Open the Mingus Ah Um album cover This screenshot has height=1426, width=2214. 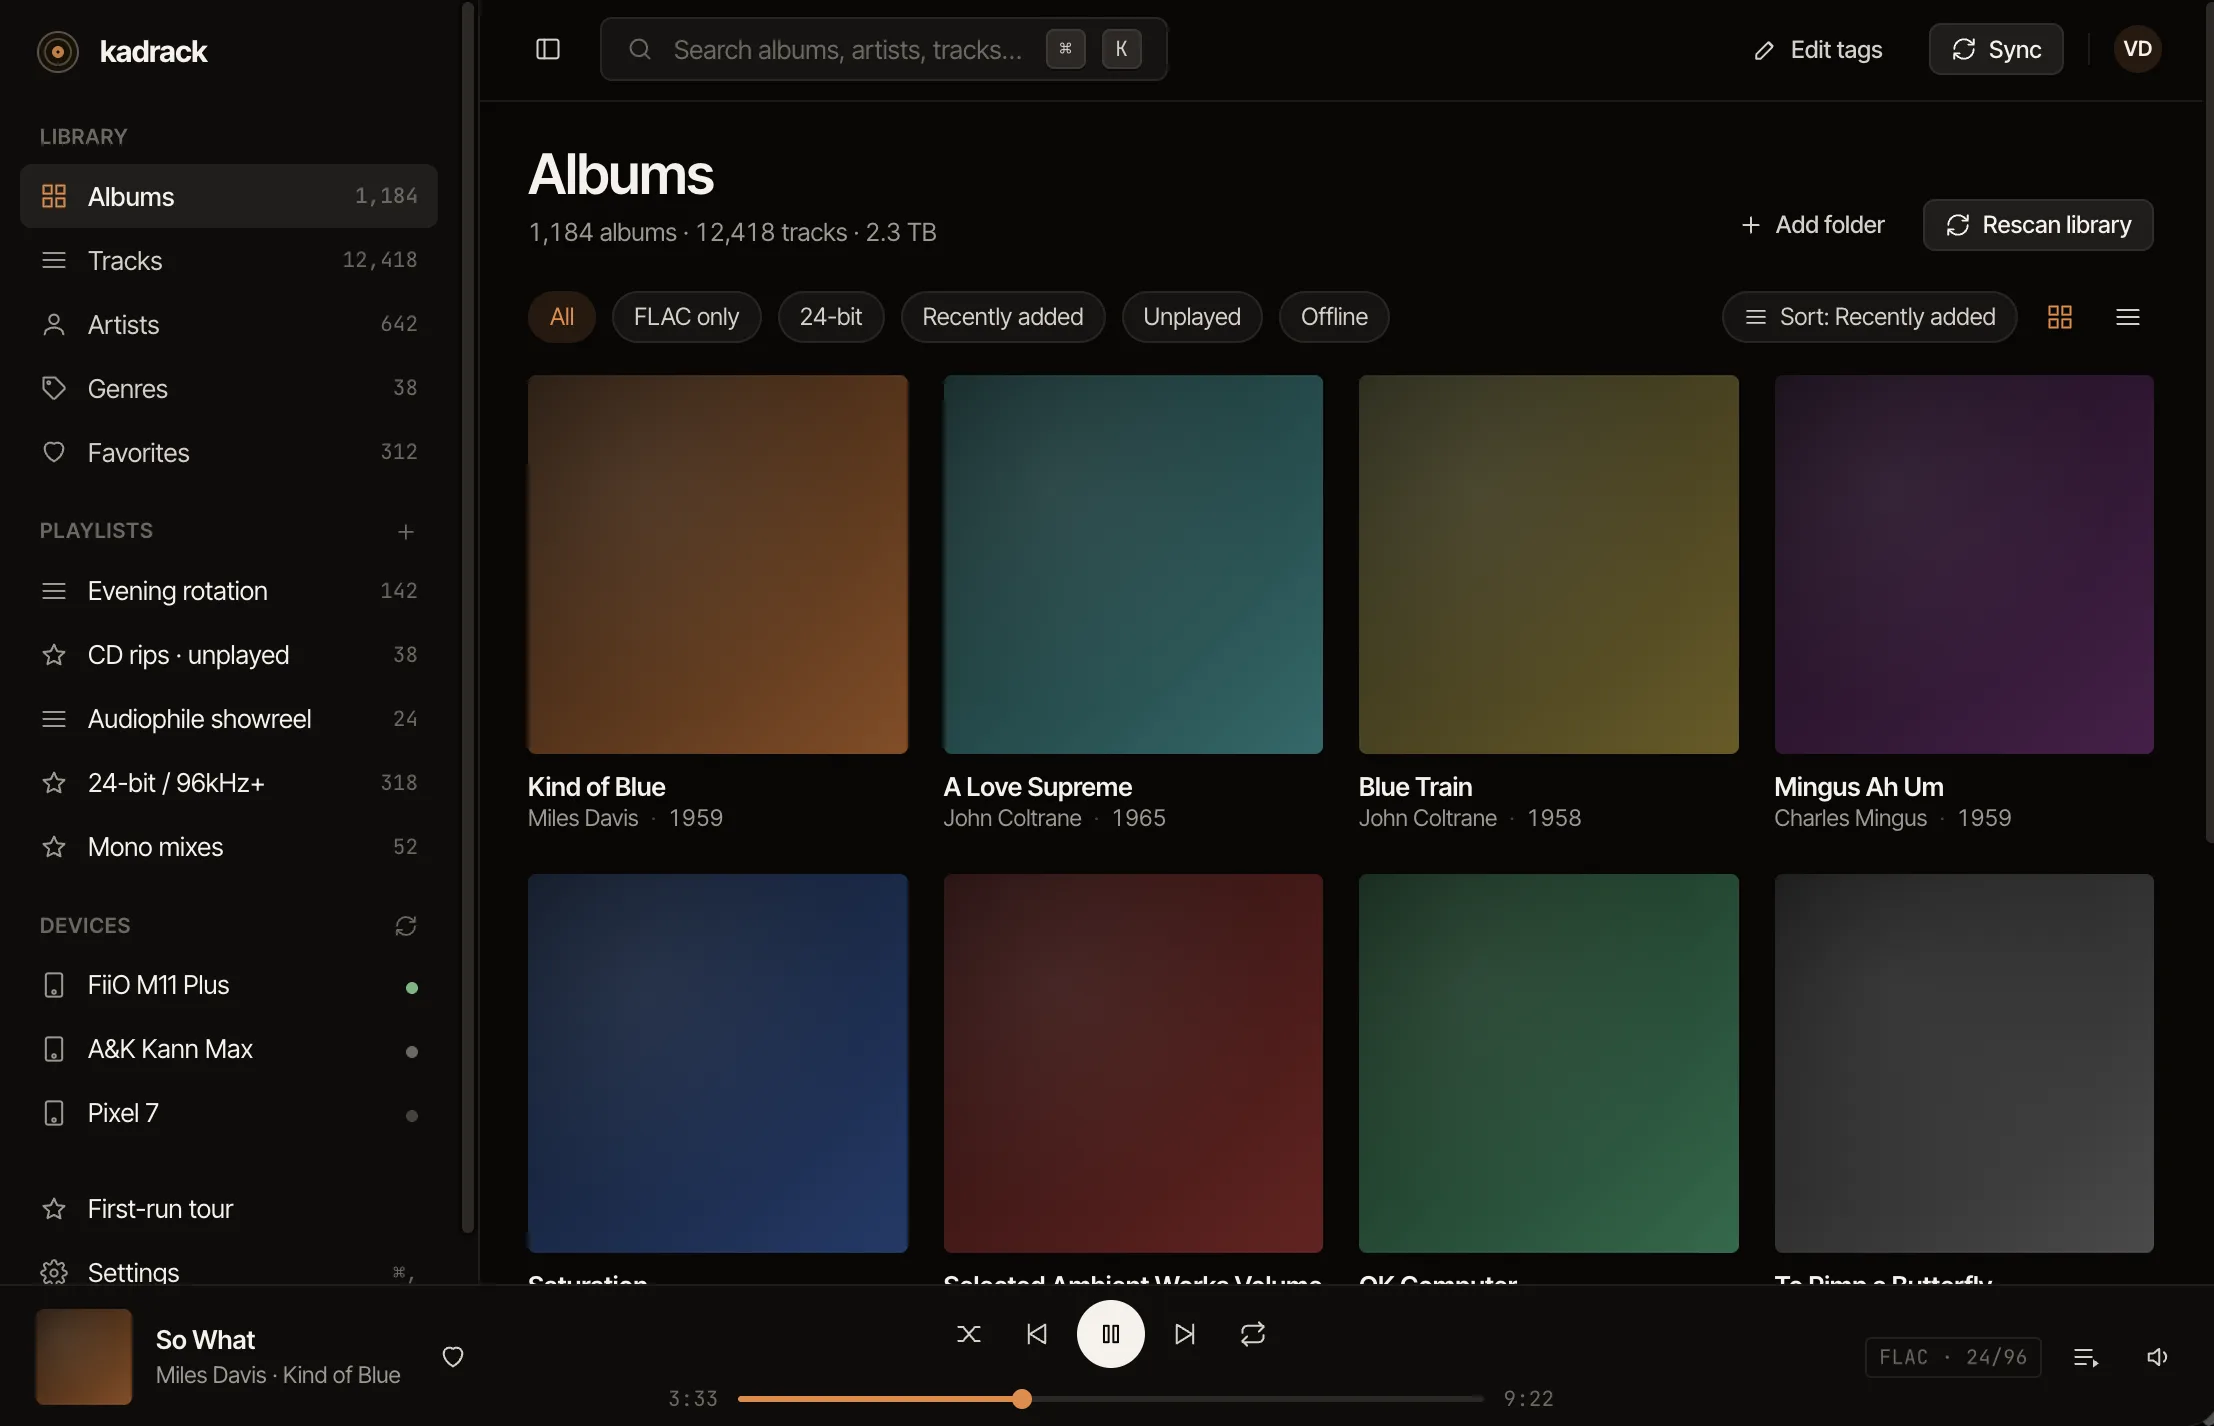click(x=1964, y=564)
